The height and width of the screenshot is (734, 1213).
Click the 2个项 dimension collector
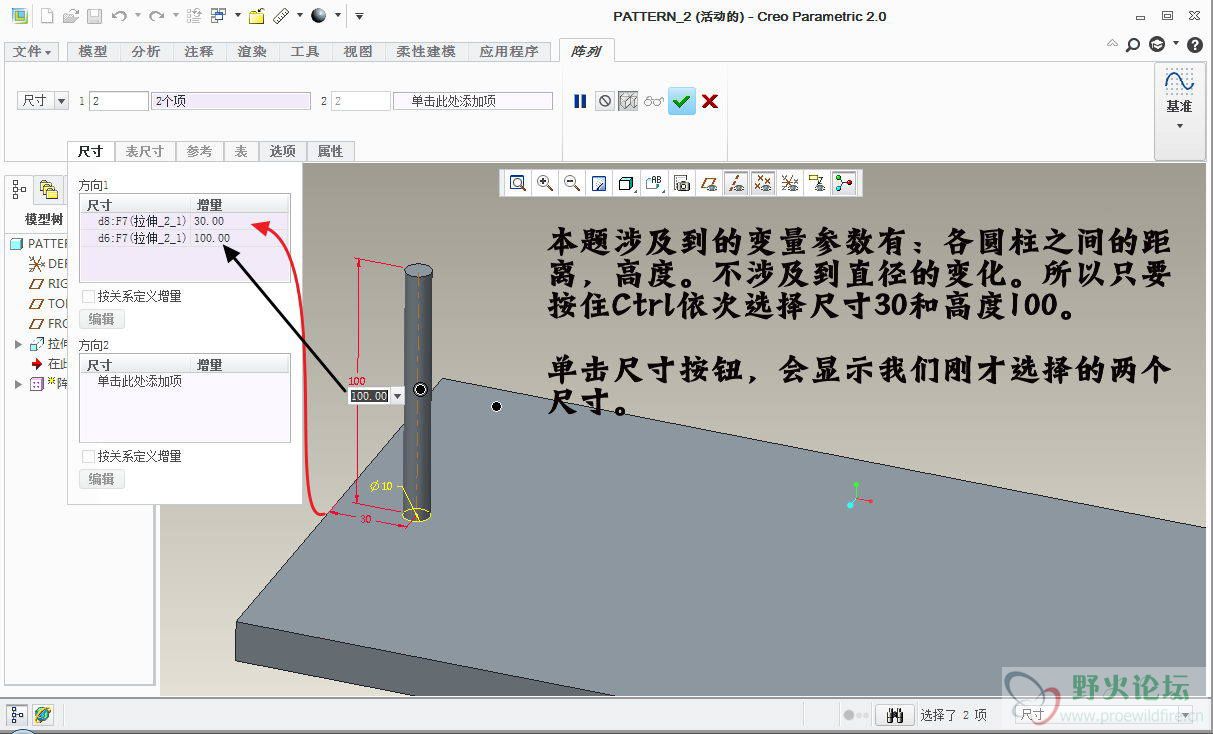coord(231,101)
